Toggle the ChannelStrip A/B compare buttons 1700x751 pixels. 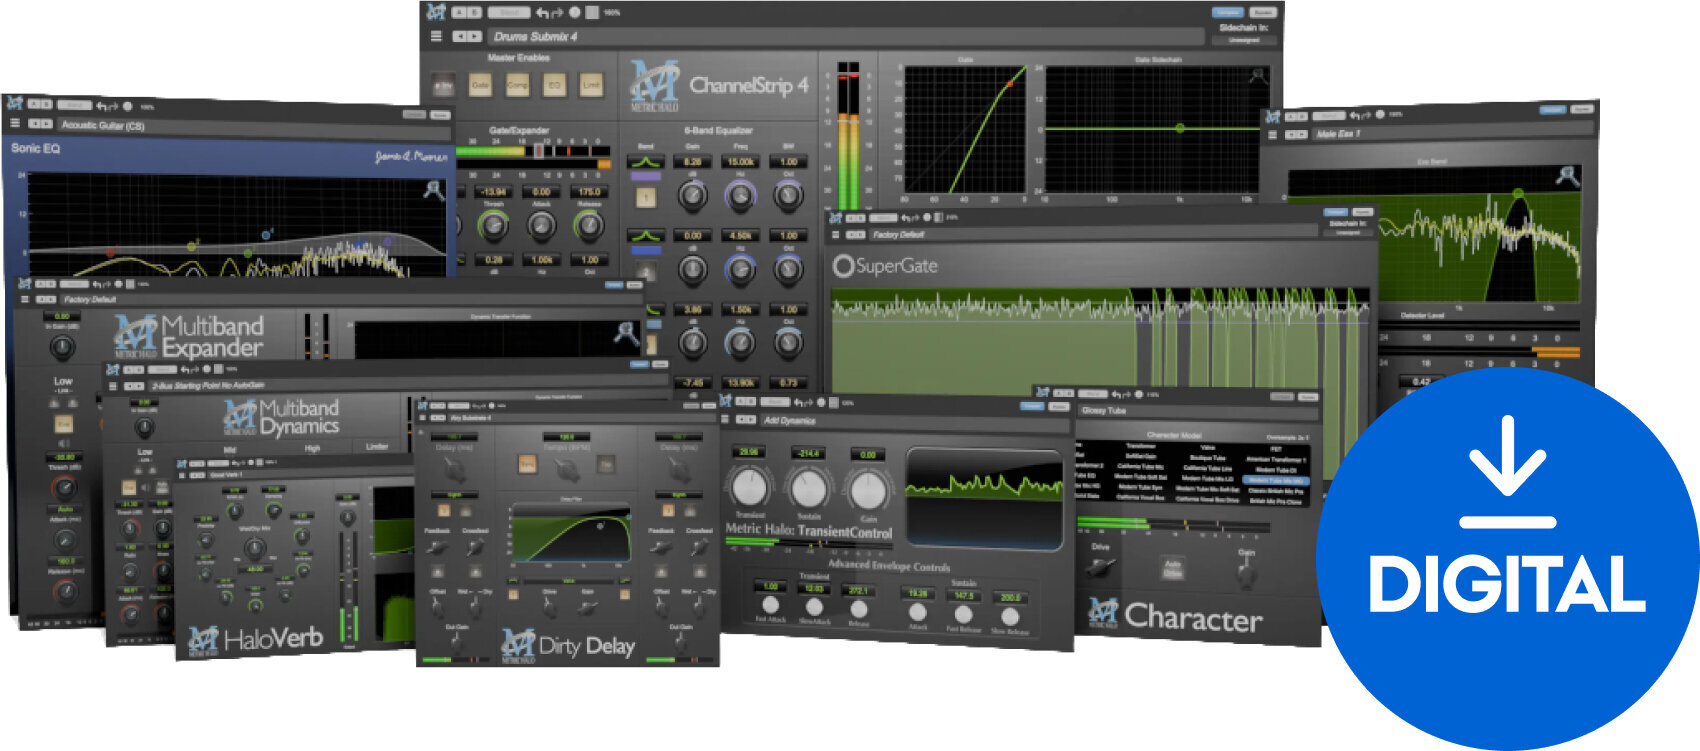click(467, 13)
